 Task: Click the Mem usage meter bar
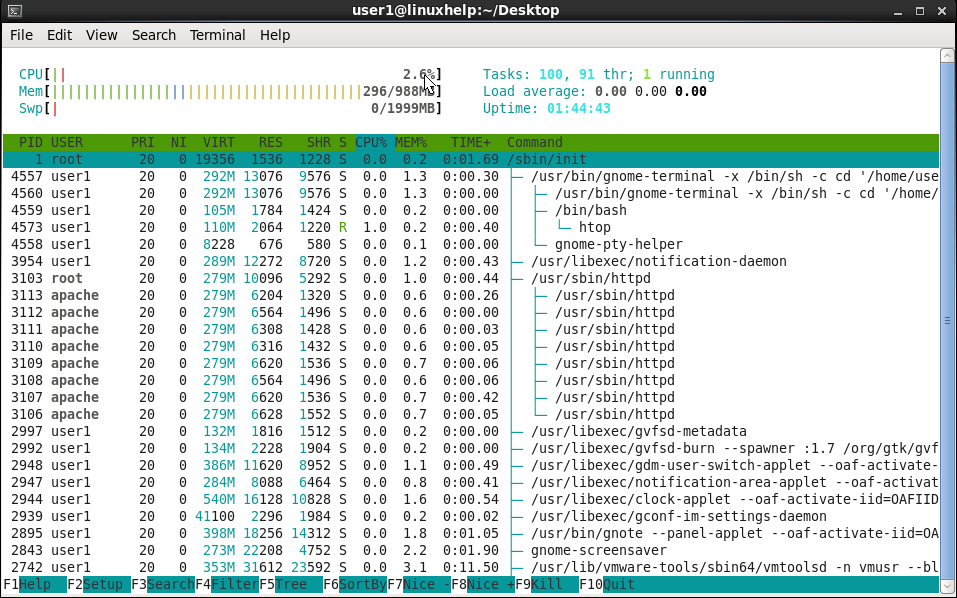[230, 92]
